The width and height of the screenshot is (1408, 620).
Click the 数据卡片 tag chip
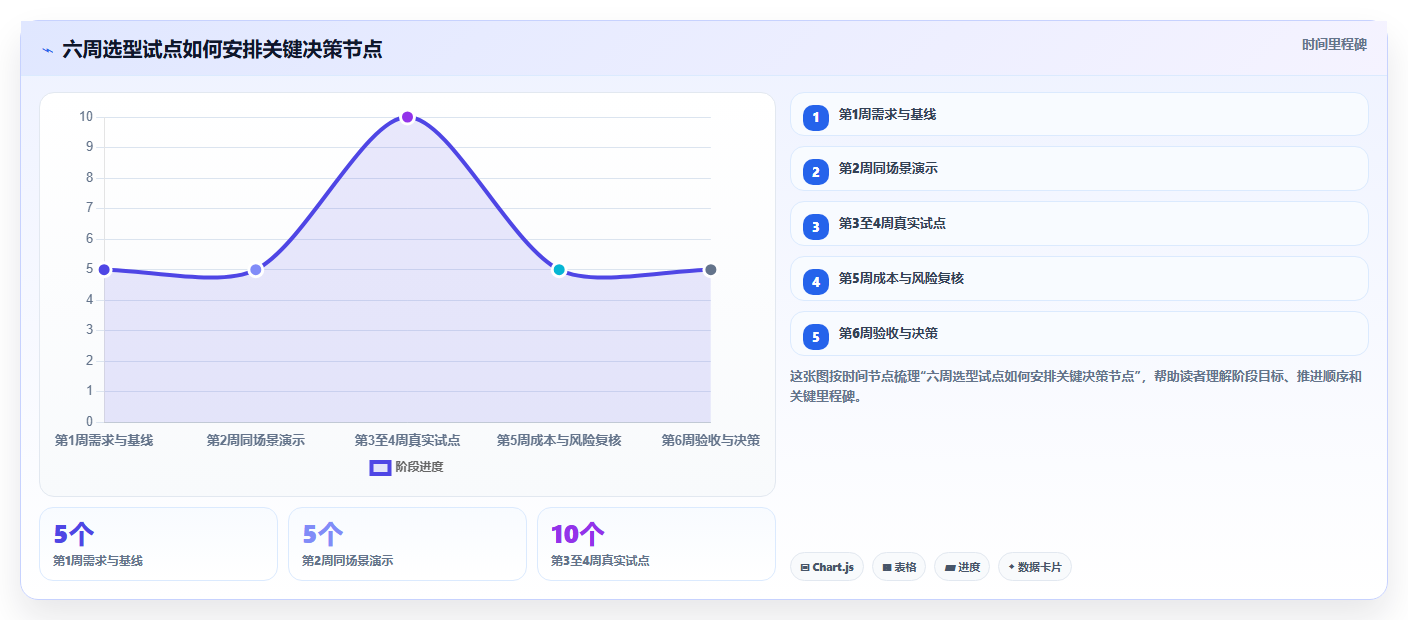point(1034,567)
